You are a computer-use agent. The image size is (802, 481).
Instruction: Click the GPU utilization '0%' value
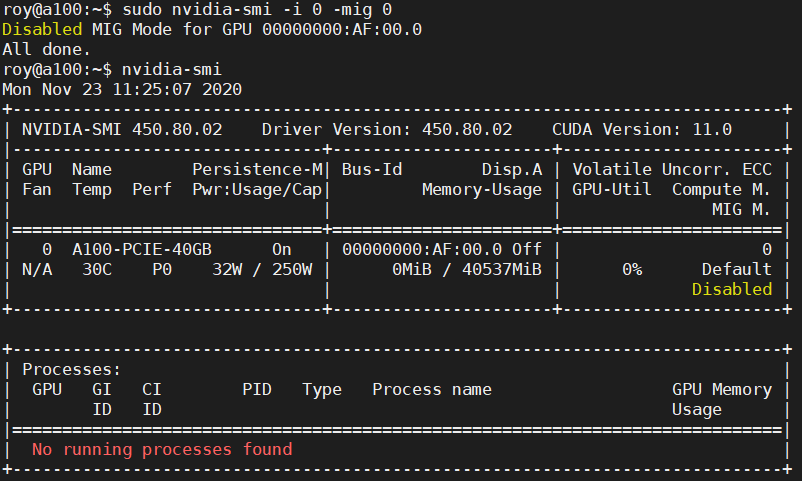click(x=631, y=269)
